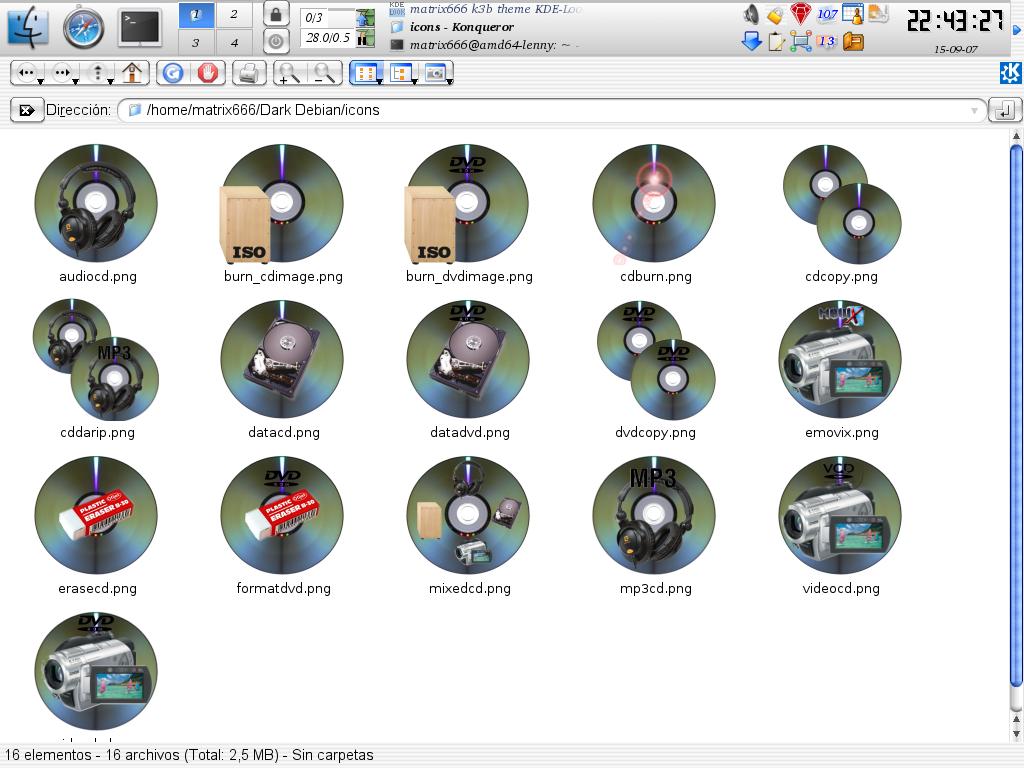Open the gold padlock tray icon

(x=775, y=14)
